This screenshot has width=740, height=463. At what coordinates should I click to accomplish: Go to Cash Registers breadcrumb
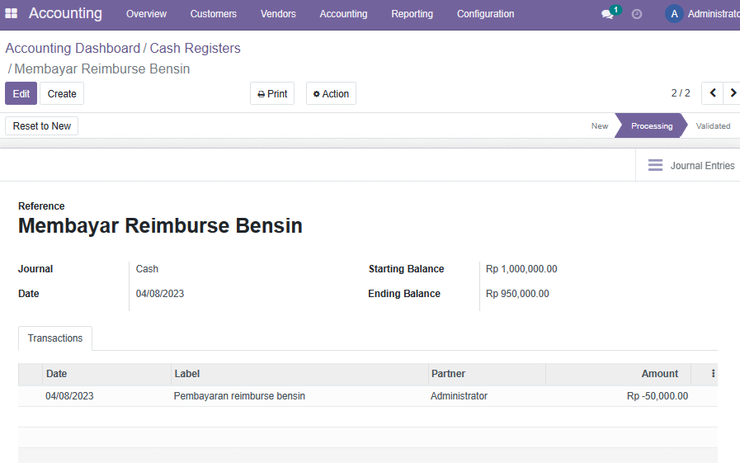click(195, 48)
